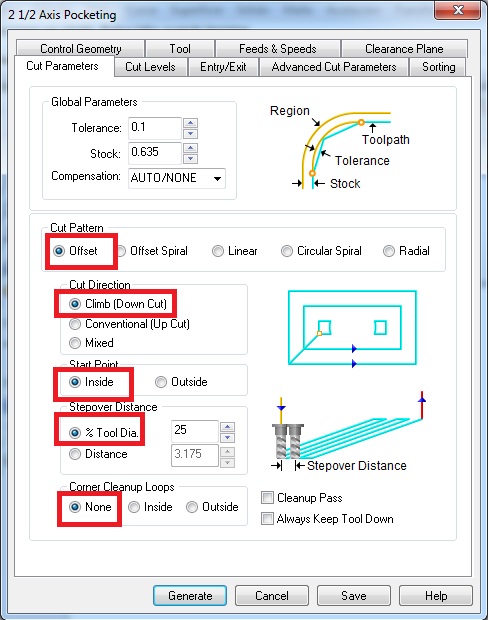Decrease Tolerance with the down arrow

click(x=191, y=134)
